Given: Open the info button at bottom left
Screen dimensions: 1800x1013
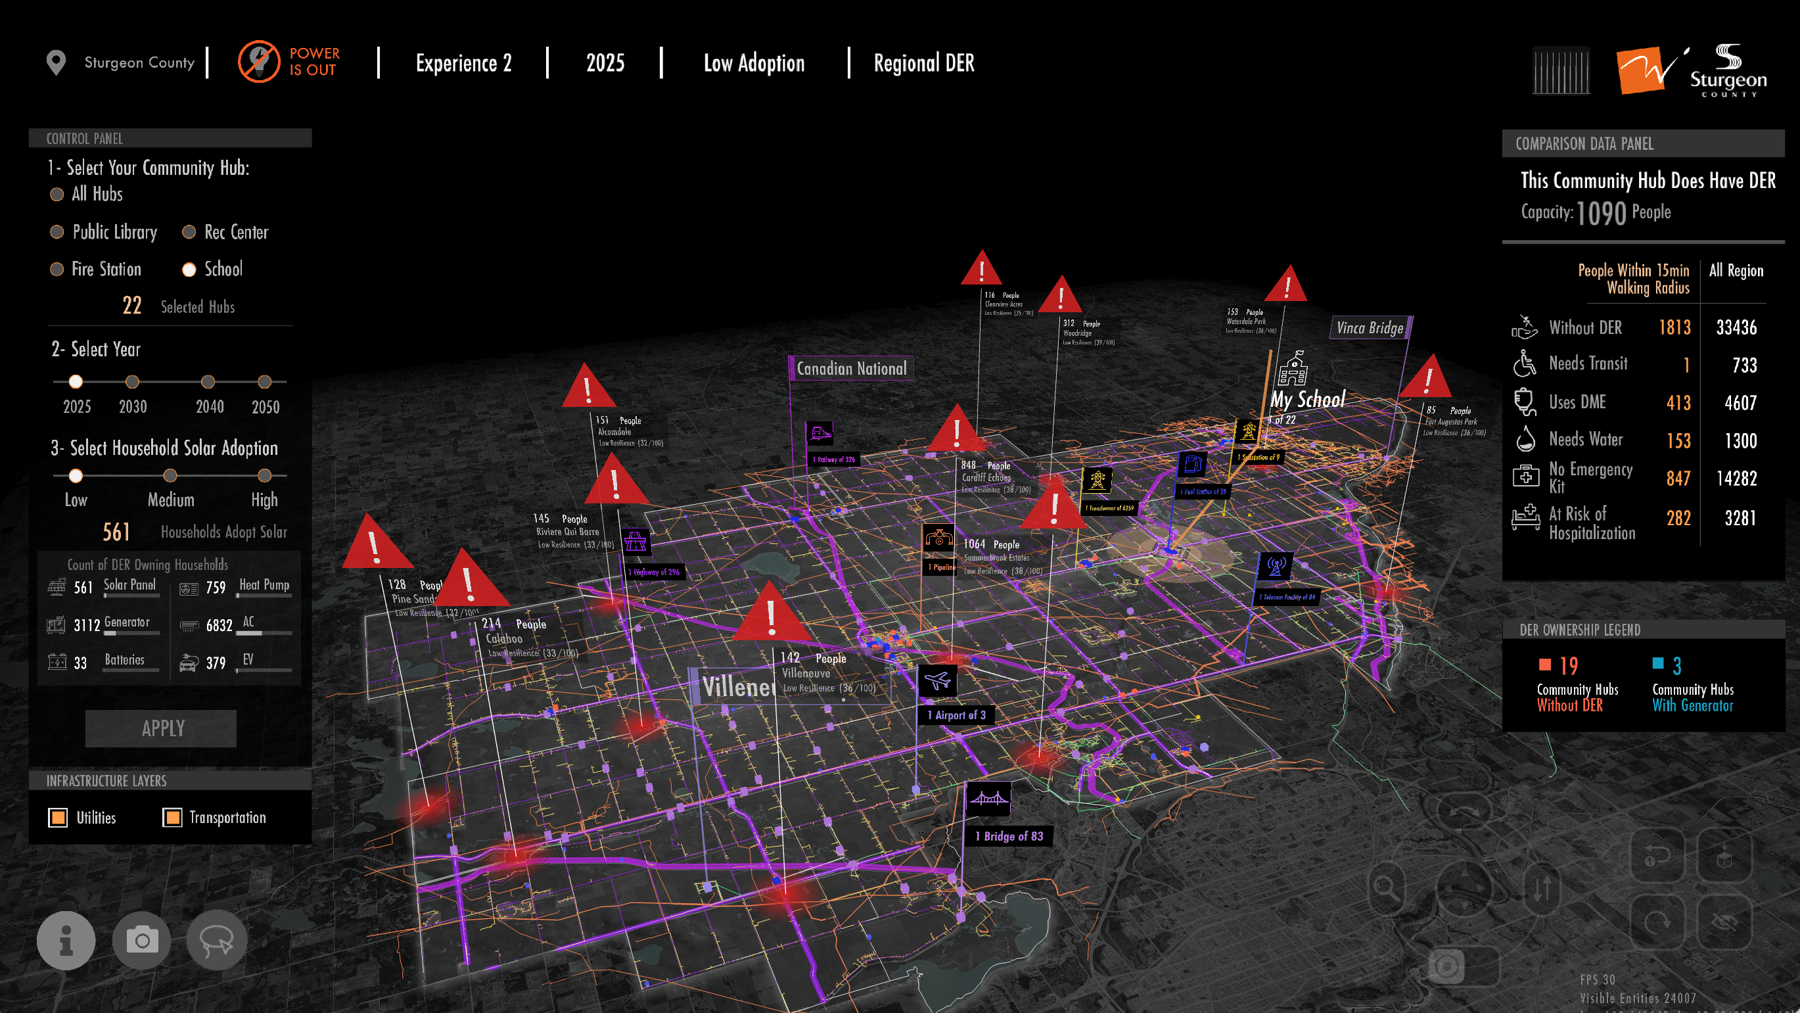Looking at the screenshot, I should coord(66,940).
